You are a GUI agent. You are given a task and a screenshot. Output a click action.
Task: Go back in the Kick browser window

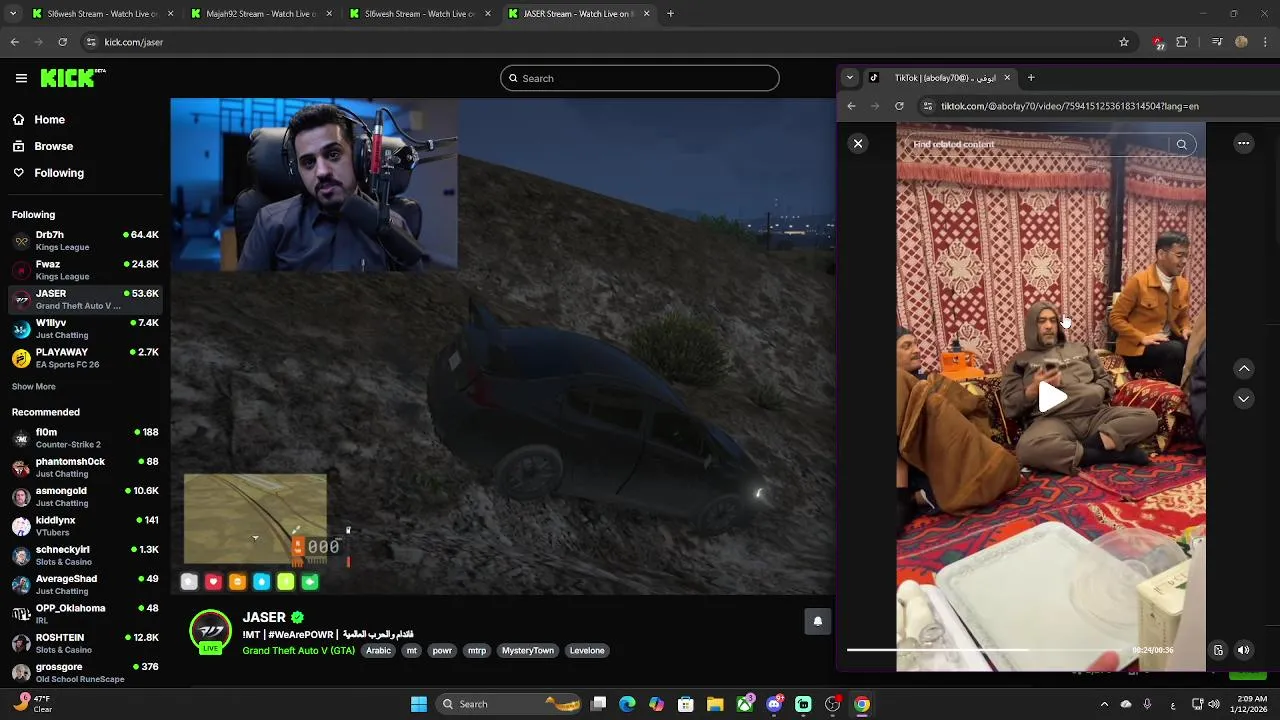(x=14, y=42)
